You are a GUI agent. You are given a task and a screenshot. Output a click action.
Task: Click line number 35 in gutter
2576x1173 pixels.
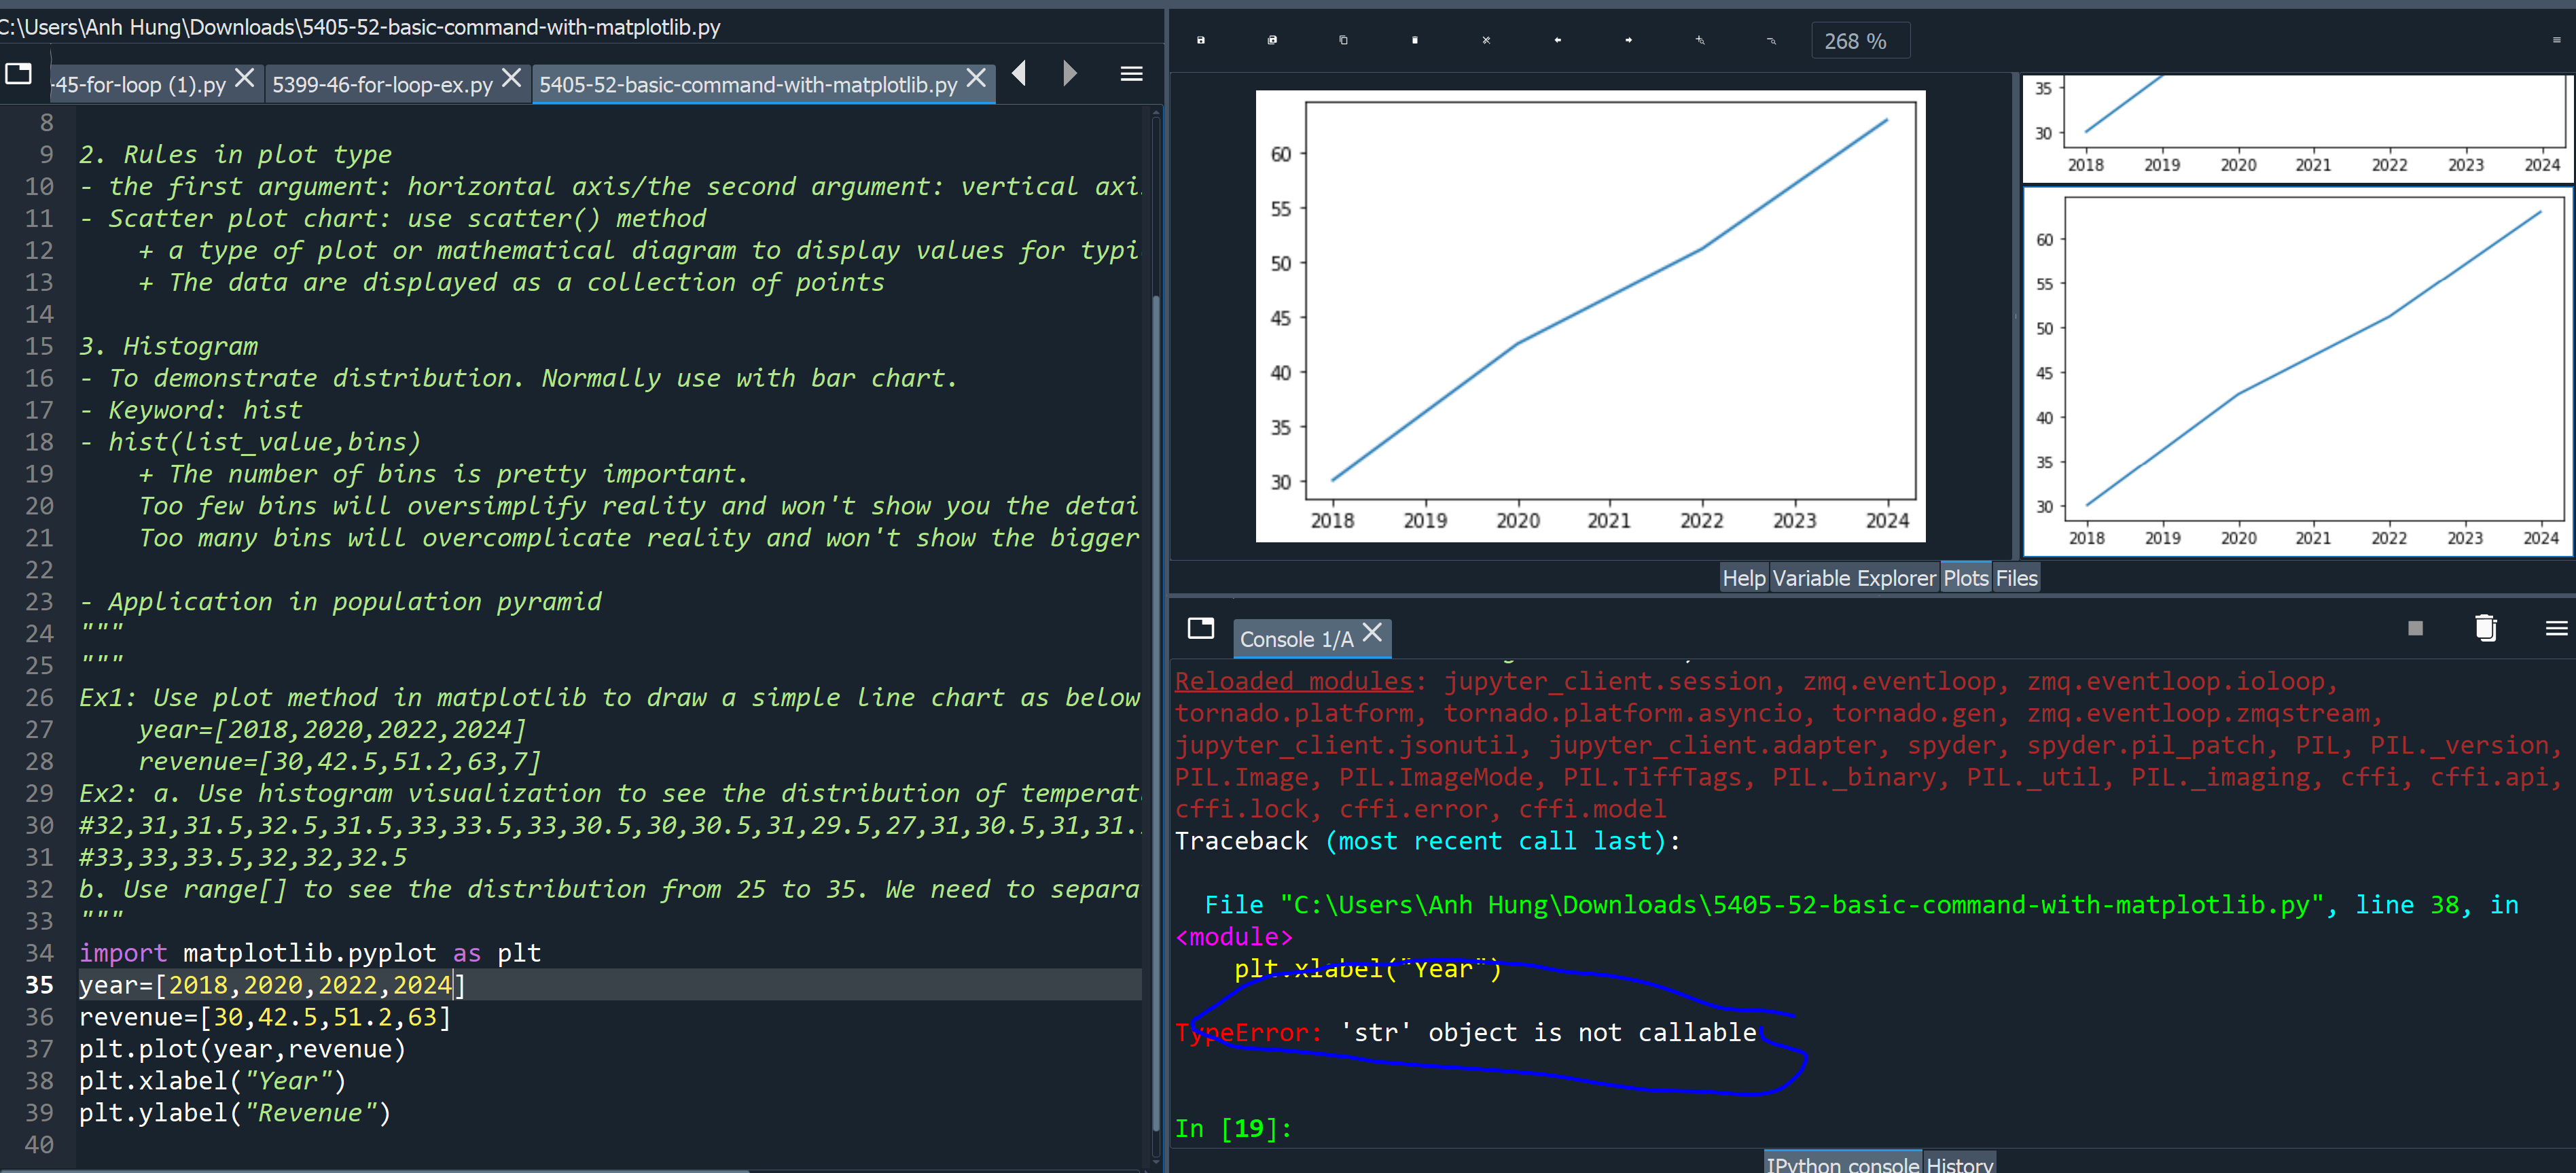tap(39, 984)
